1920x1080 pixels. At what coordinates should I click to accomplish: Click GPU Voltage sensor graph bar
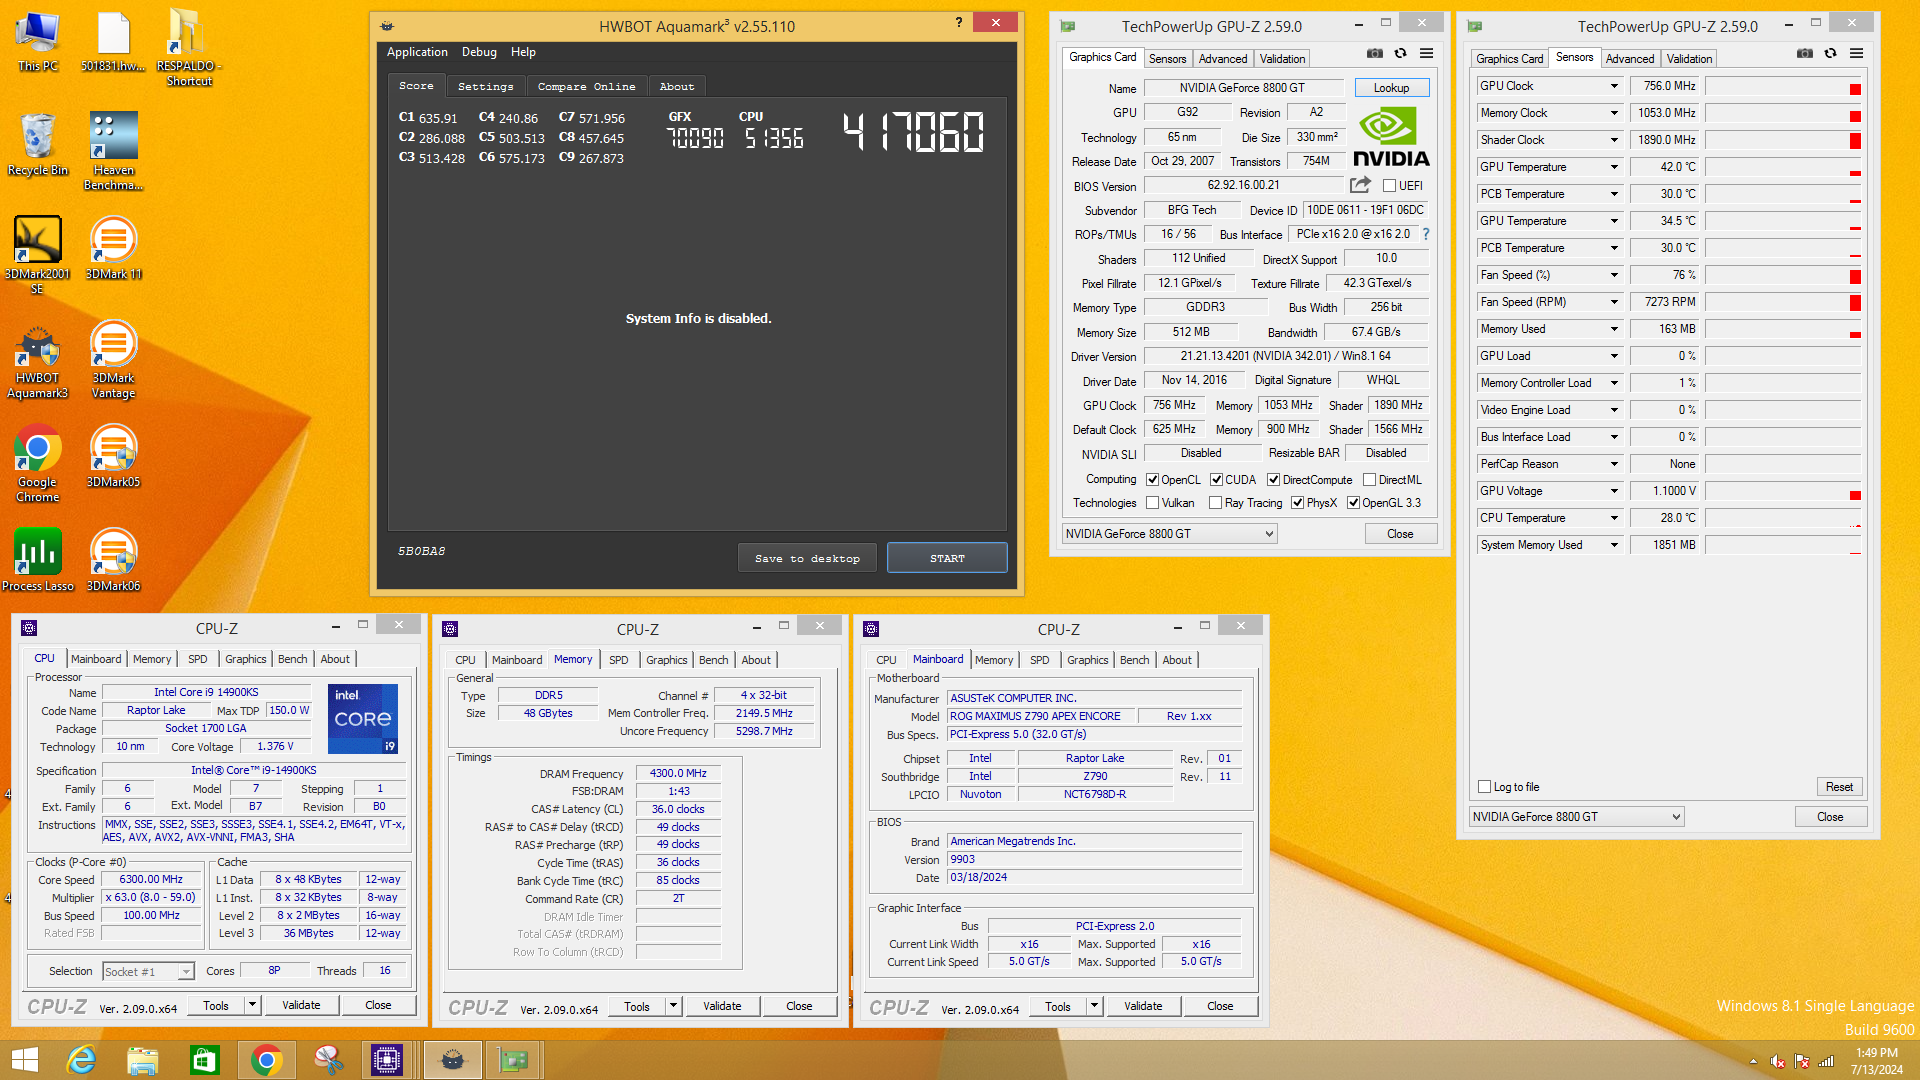click(1783, 491)
